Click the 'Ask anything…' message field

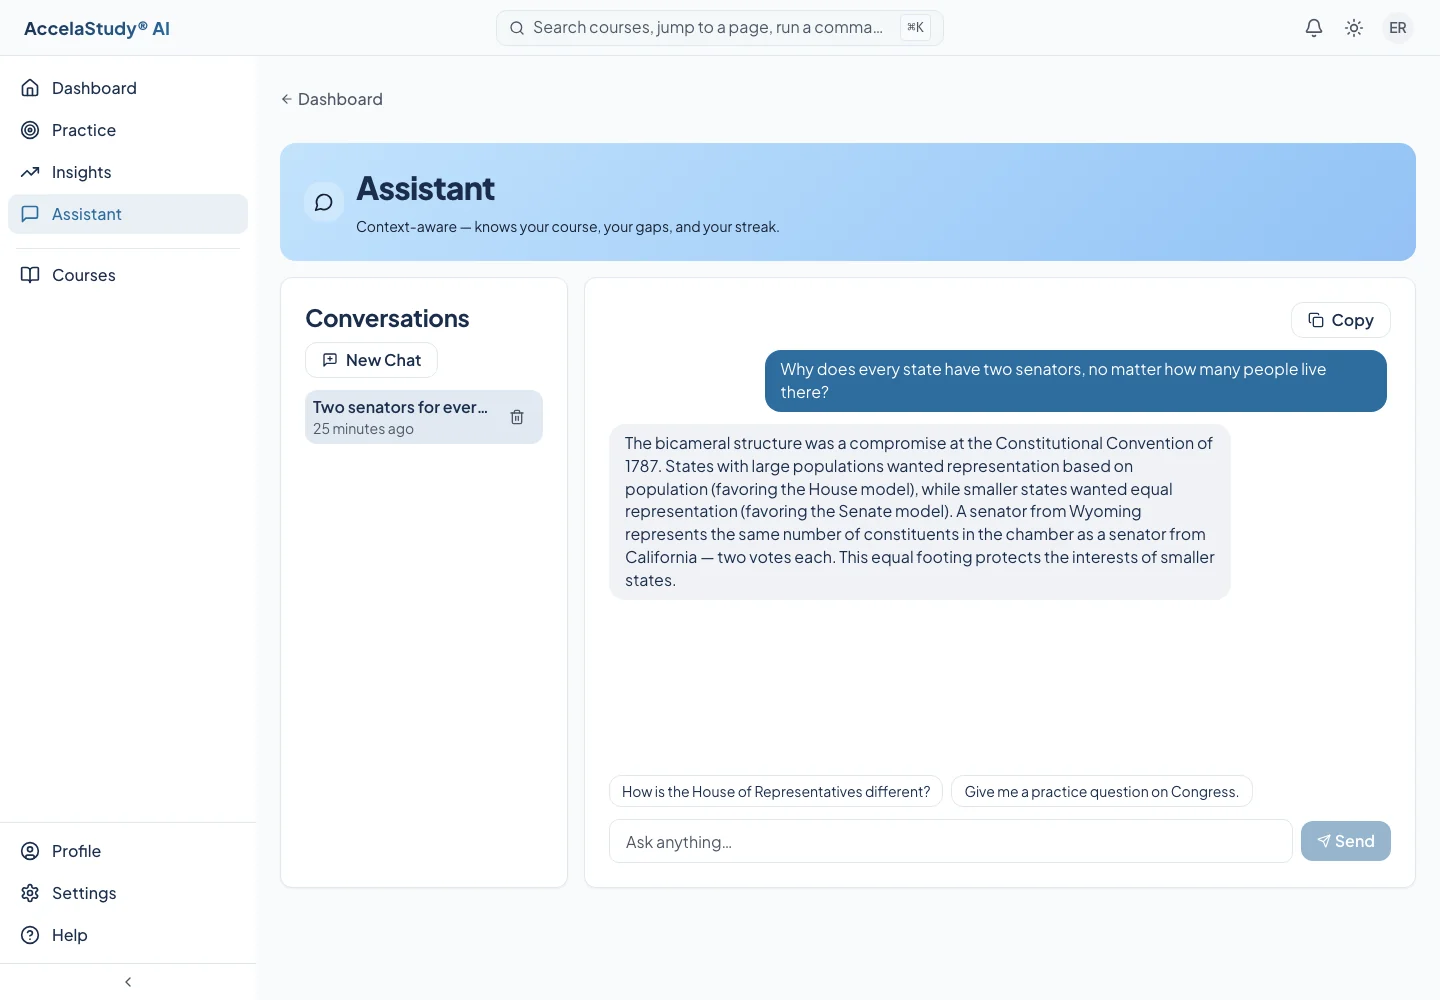click(951, 841)
